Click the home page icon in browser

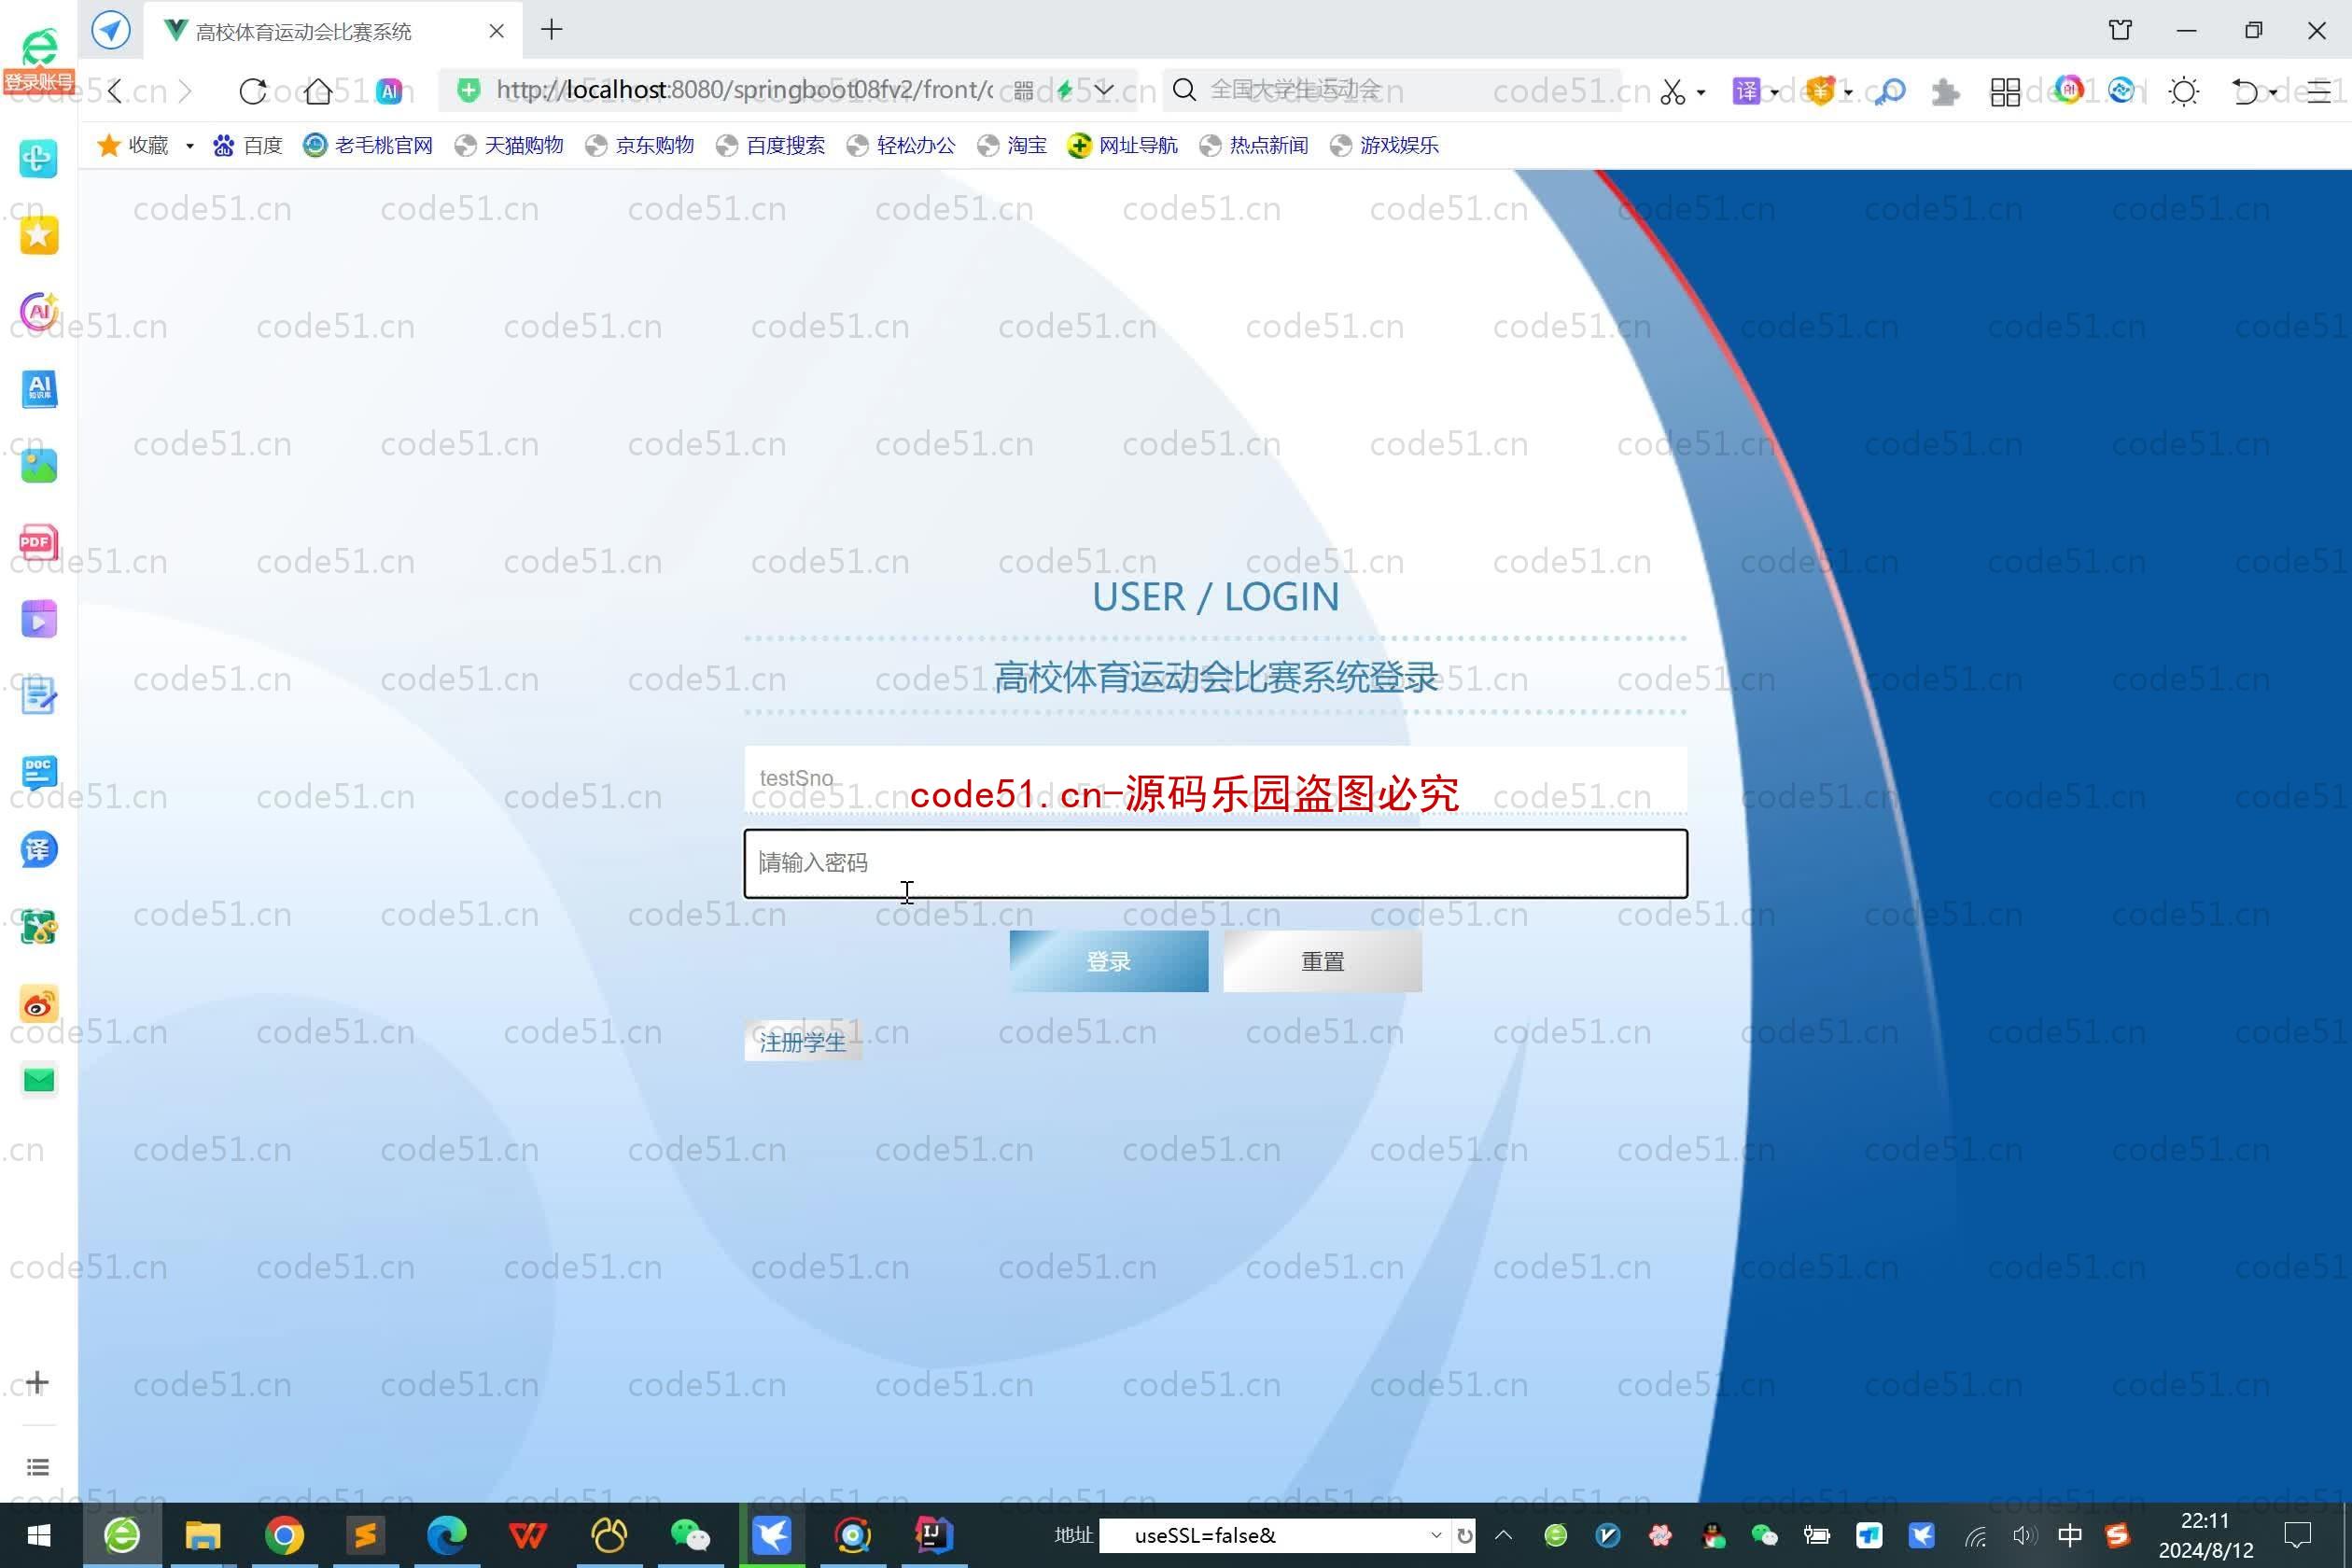pos(316,90)
